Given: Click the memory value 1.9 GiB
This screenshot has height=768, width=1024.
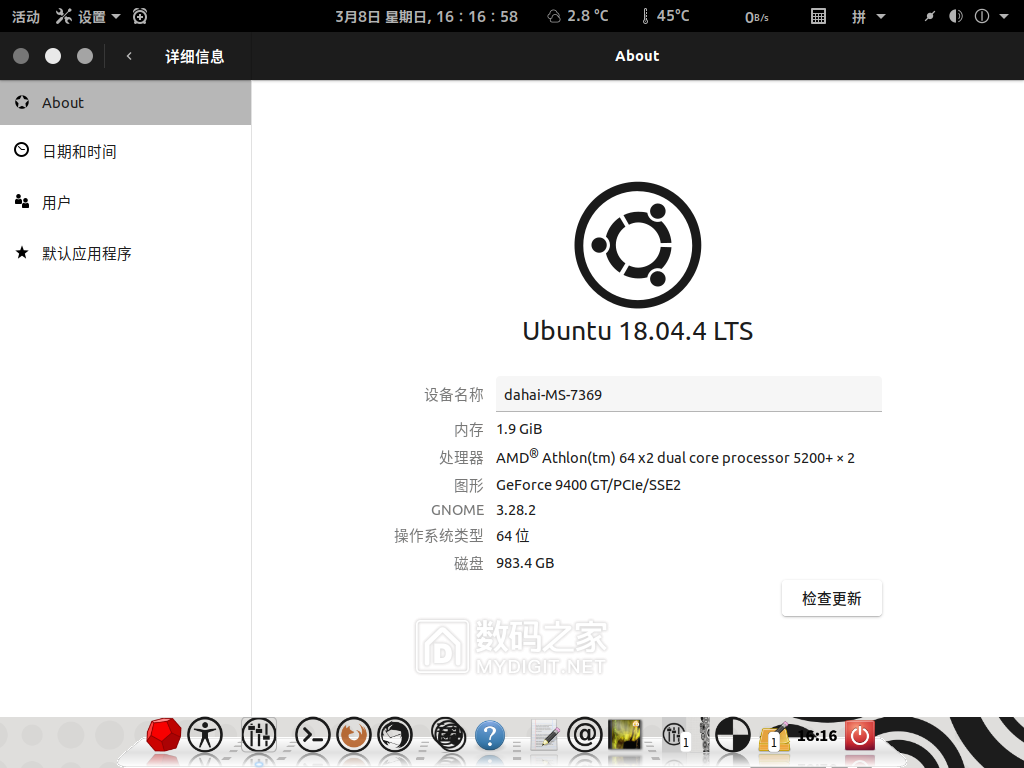Looking at the screenshot, I should [519, 429].
